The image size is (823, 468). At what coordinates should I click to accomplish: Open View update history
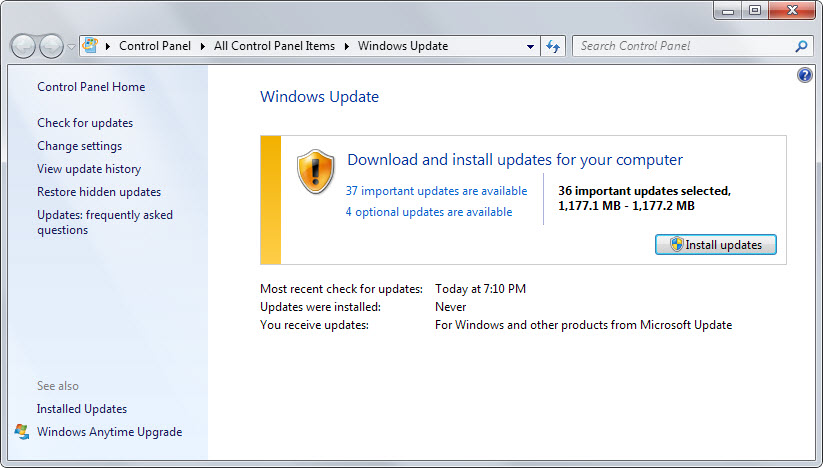click(89, 169)
